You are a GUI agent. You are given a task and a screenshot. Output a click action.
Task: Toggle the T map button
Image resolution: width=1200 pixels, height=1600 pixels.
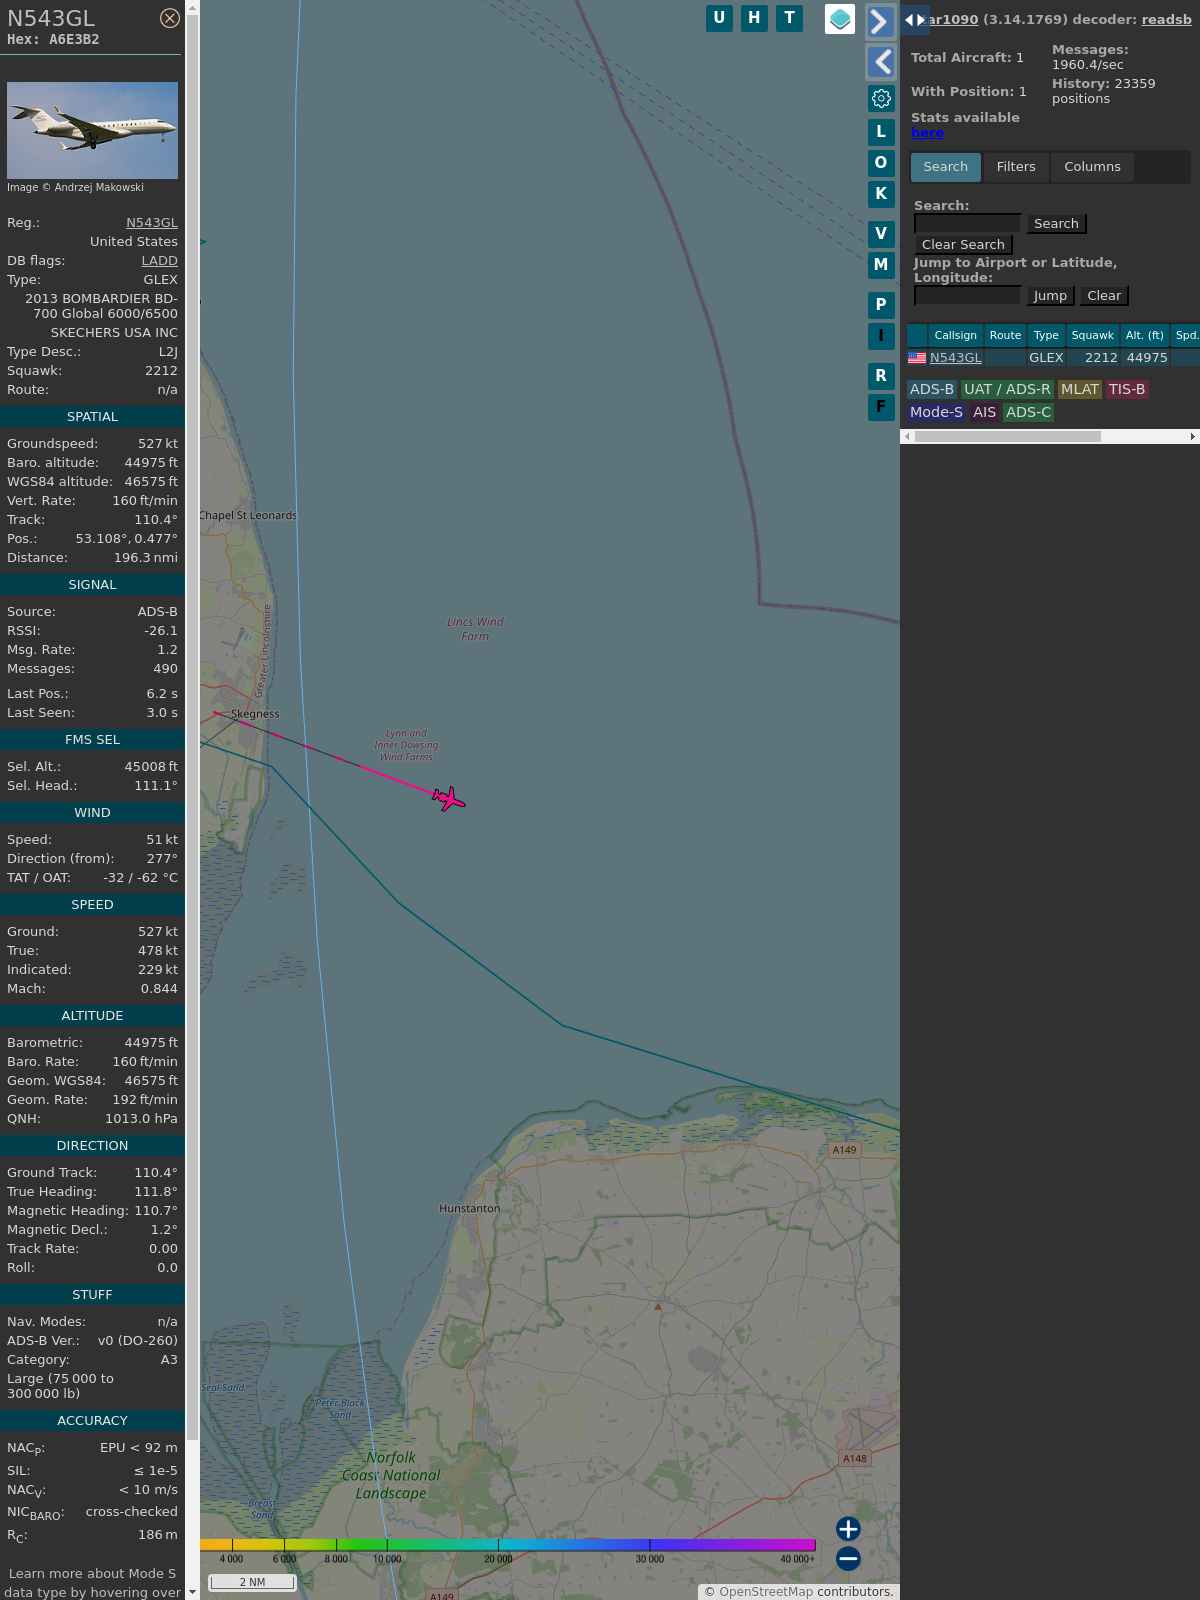(x=789, y=18)
